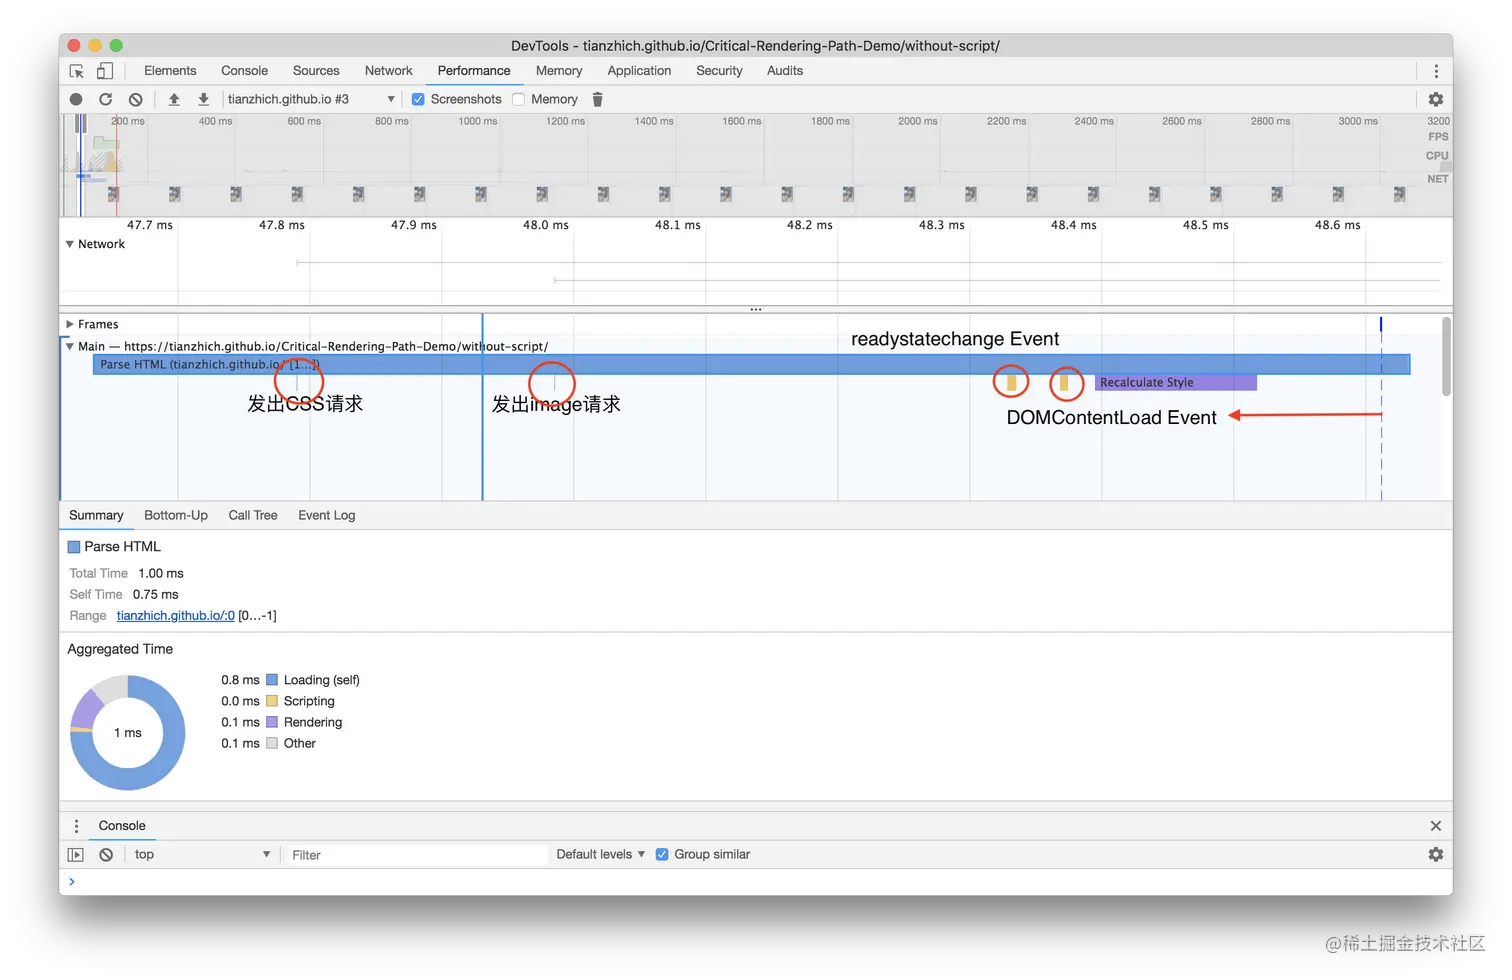Toggle the device toolbar icon

(105, 71)
